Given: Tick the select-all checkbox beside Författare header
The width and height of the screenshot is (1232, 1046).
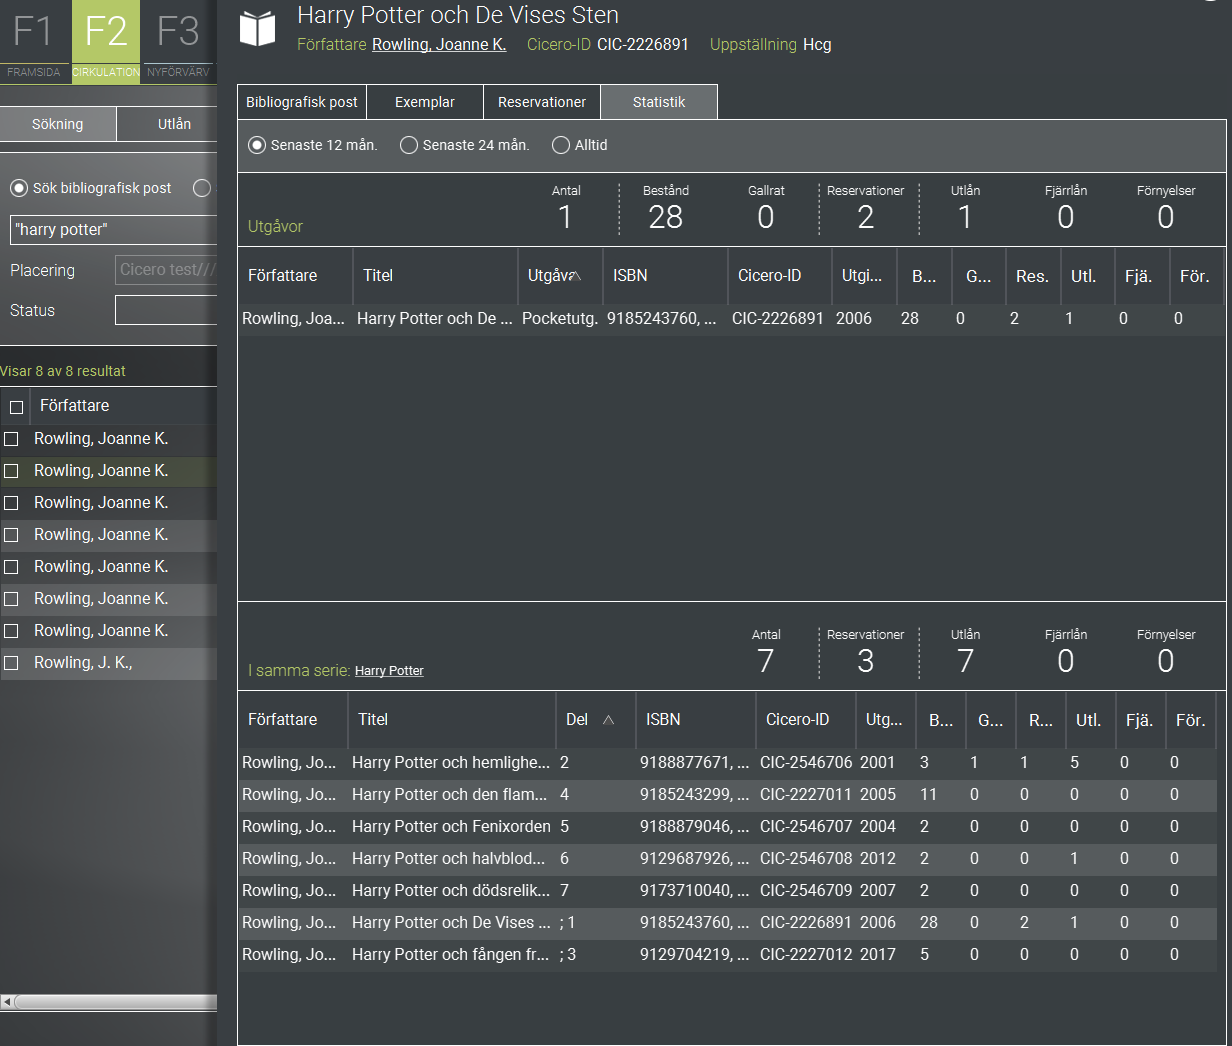Looking at the screenshot, I should tap(17, 407).
